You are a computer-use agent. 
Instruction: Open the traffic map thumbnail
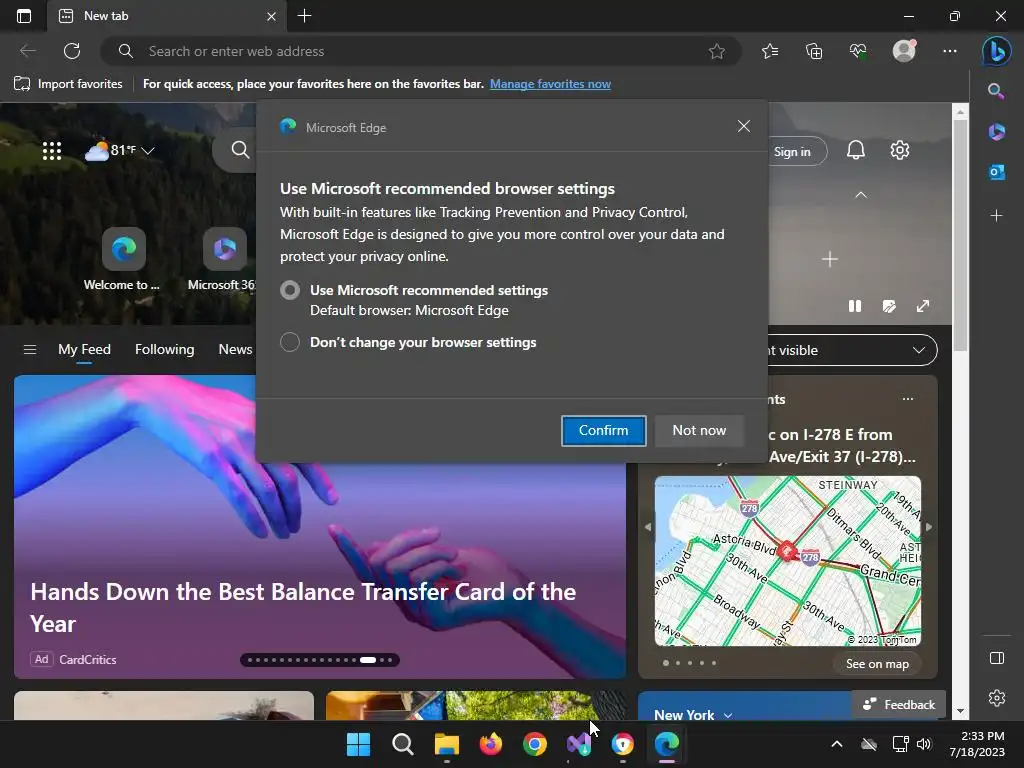click(x=788, y=561)
